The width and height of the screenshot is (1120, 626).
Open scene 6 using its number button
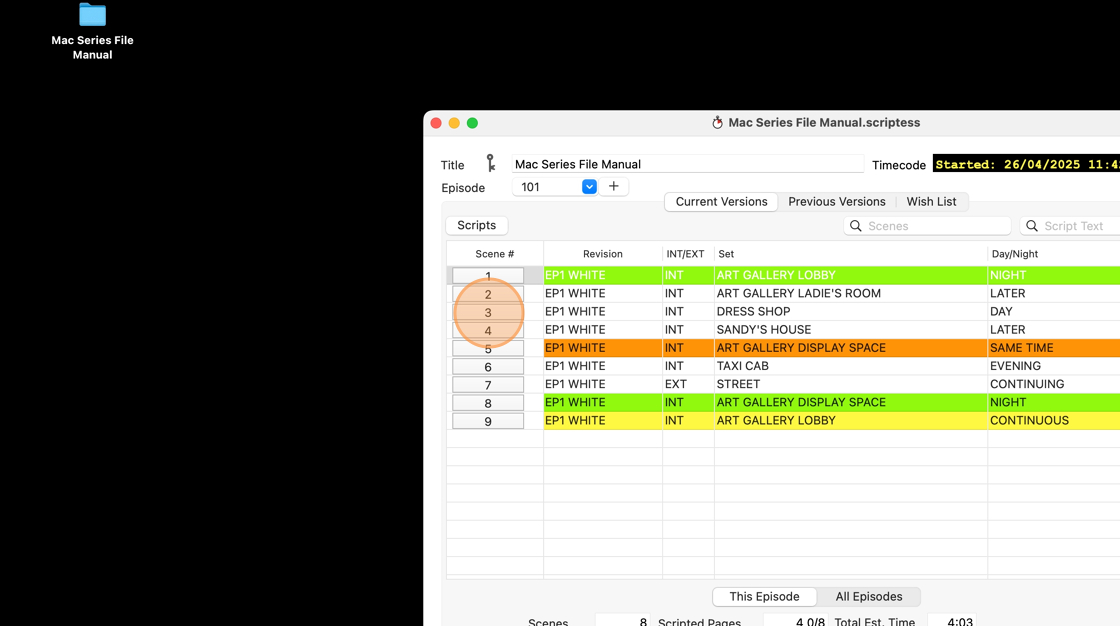coord(488,367)
